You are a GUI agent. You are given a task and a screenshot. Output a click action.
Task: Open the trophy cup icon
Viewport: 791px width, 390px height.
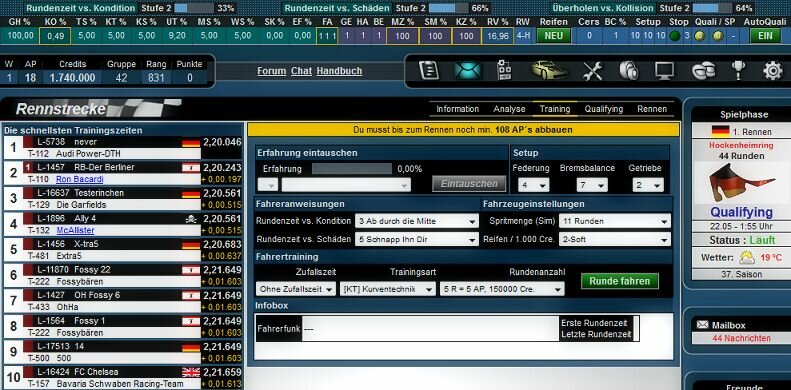pyautogui.click(x=738, y=71)
